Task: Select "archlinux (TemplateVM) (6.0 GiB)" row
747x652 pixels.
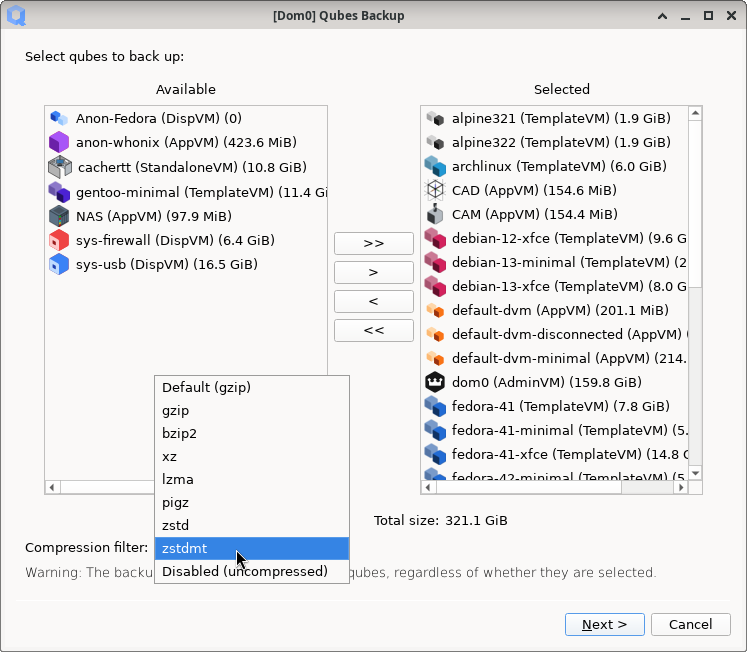Action: point(555,166)
